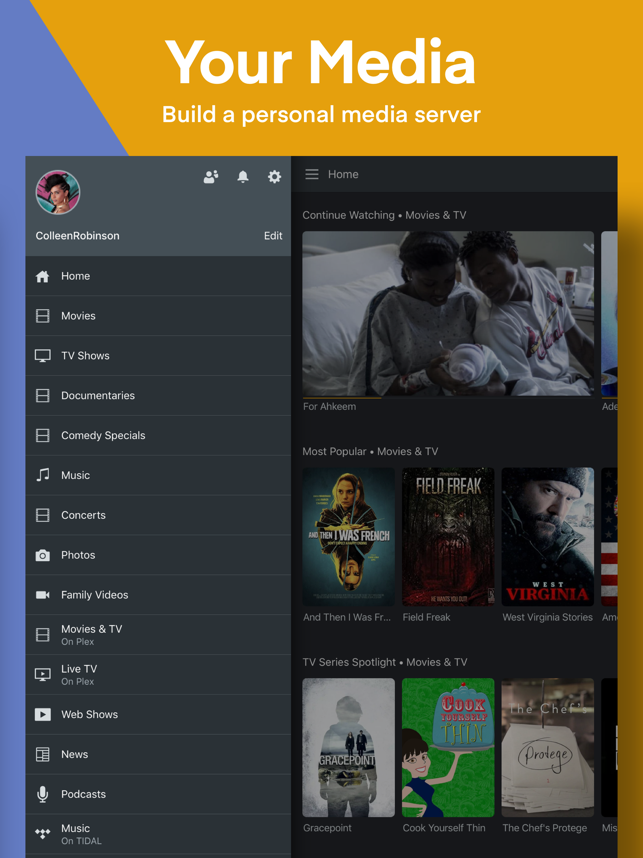
Task: Click The Chef's Protege title text
Action: [x=544, y=828]
